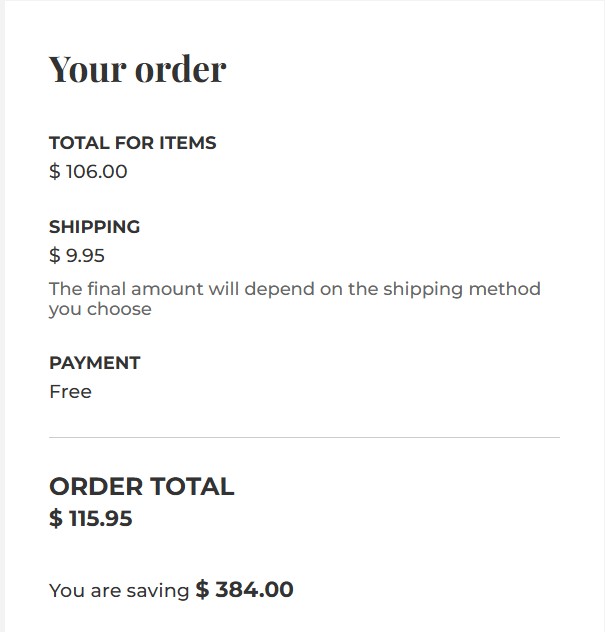This screenshot has height=632, width=605.
Task: Select the "TOTAL FOR ITEMS" label
Action: pos(132,143)
